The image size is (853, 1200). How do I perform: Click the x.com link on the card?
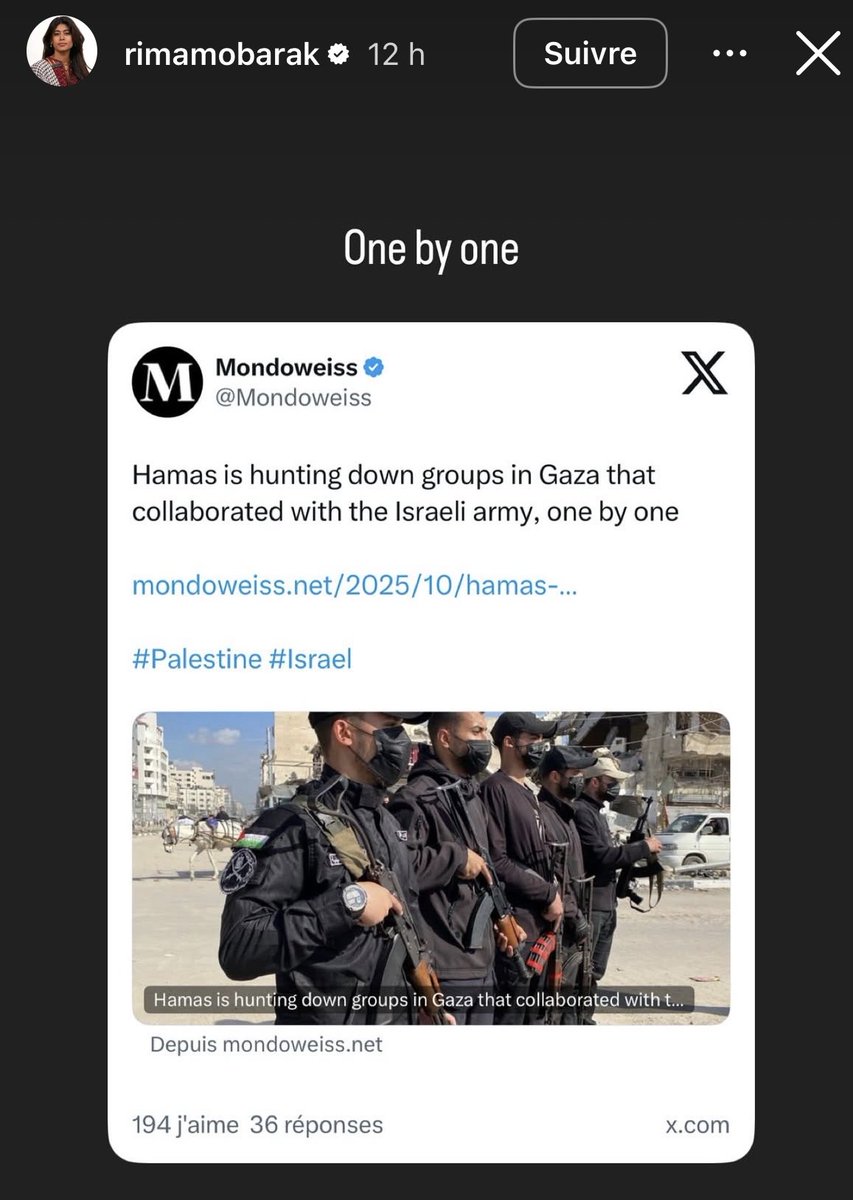click(697, 1125)
